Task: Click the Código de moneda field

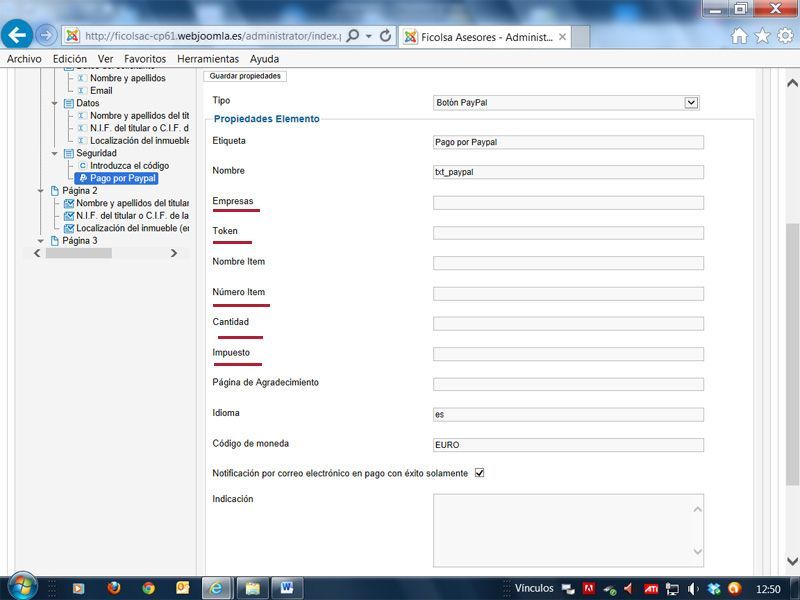Action: (x=568, y=445)
